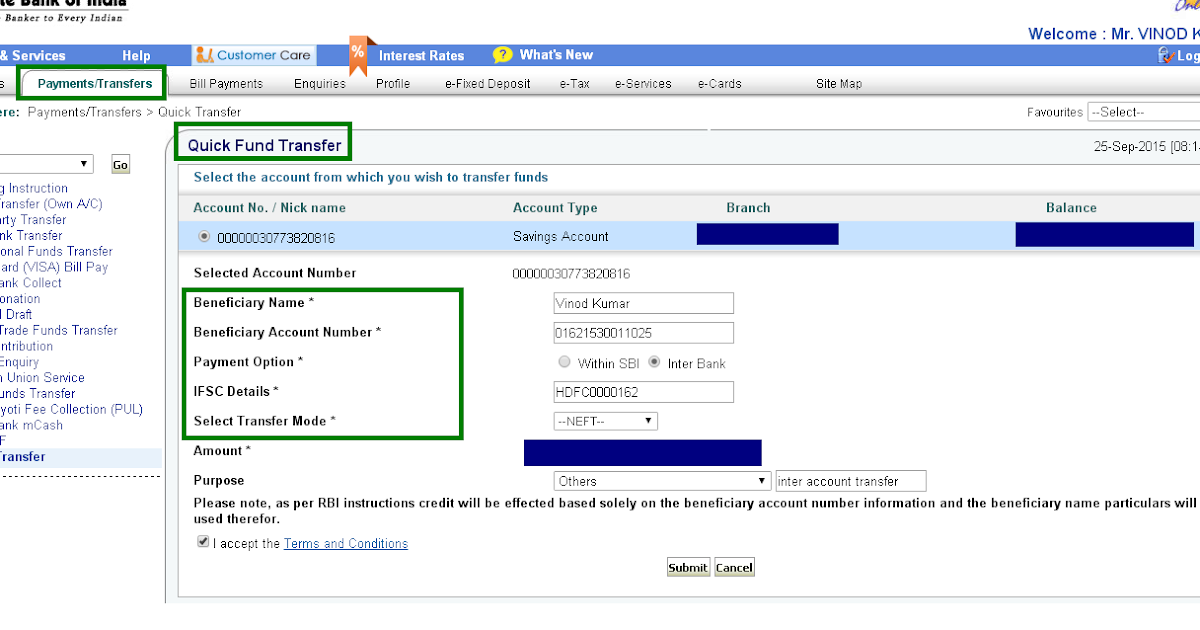Choose the Within SBI payment option
Image resolution: width=1200 pixels, height=630 pixels.
(x=564, y=362)
